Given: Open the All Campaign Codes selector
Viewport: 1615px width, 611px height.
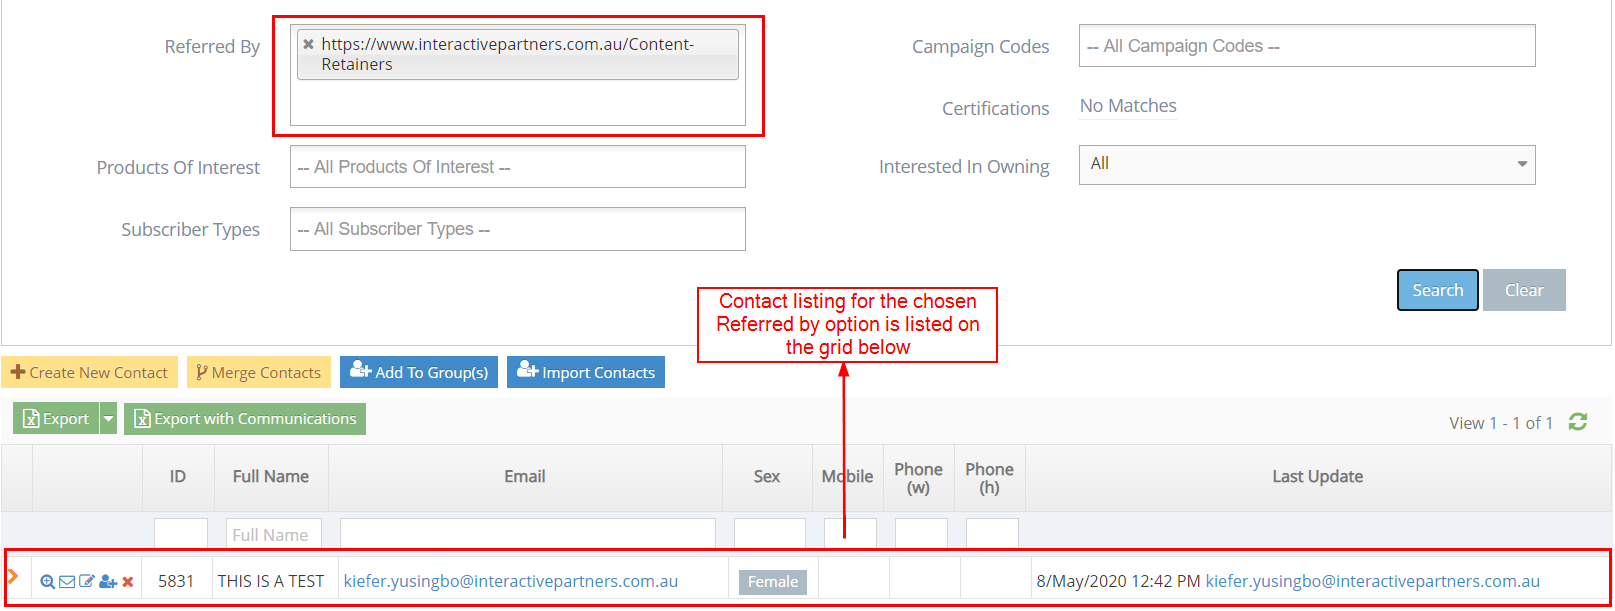Looking at the screenshot, I should click(1306, 46).
